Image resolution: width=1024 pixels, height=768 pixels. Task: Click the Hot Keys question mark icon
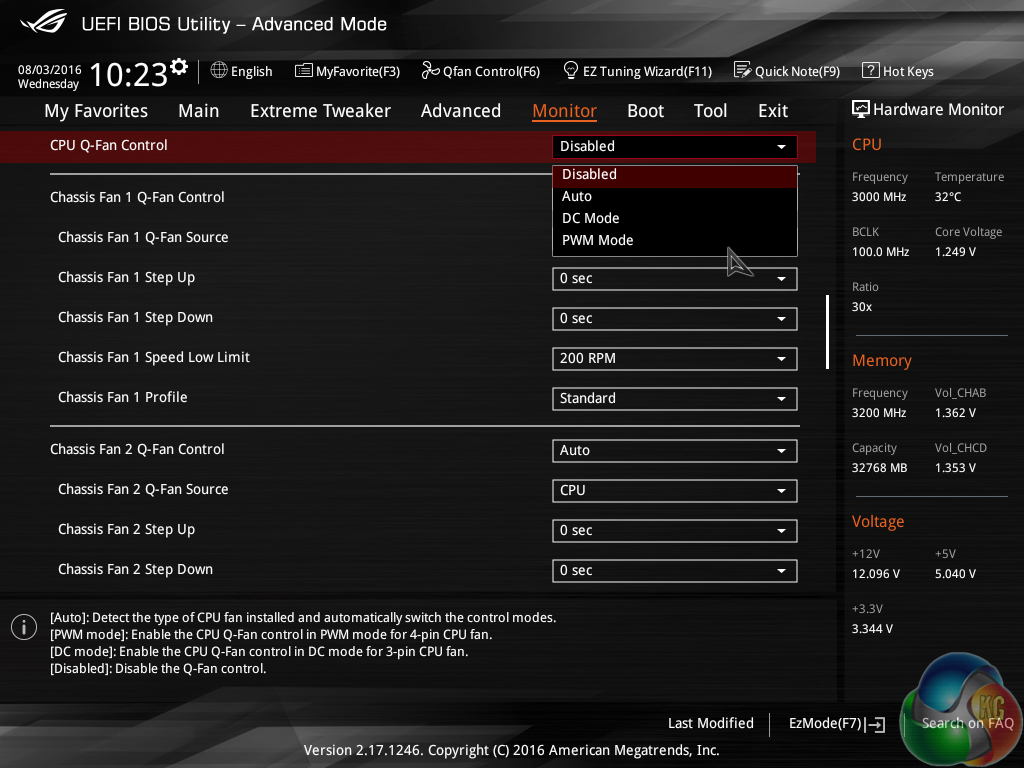(x=871, y=70)
